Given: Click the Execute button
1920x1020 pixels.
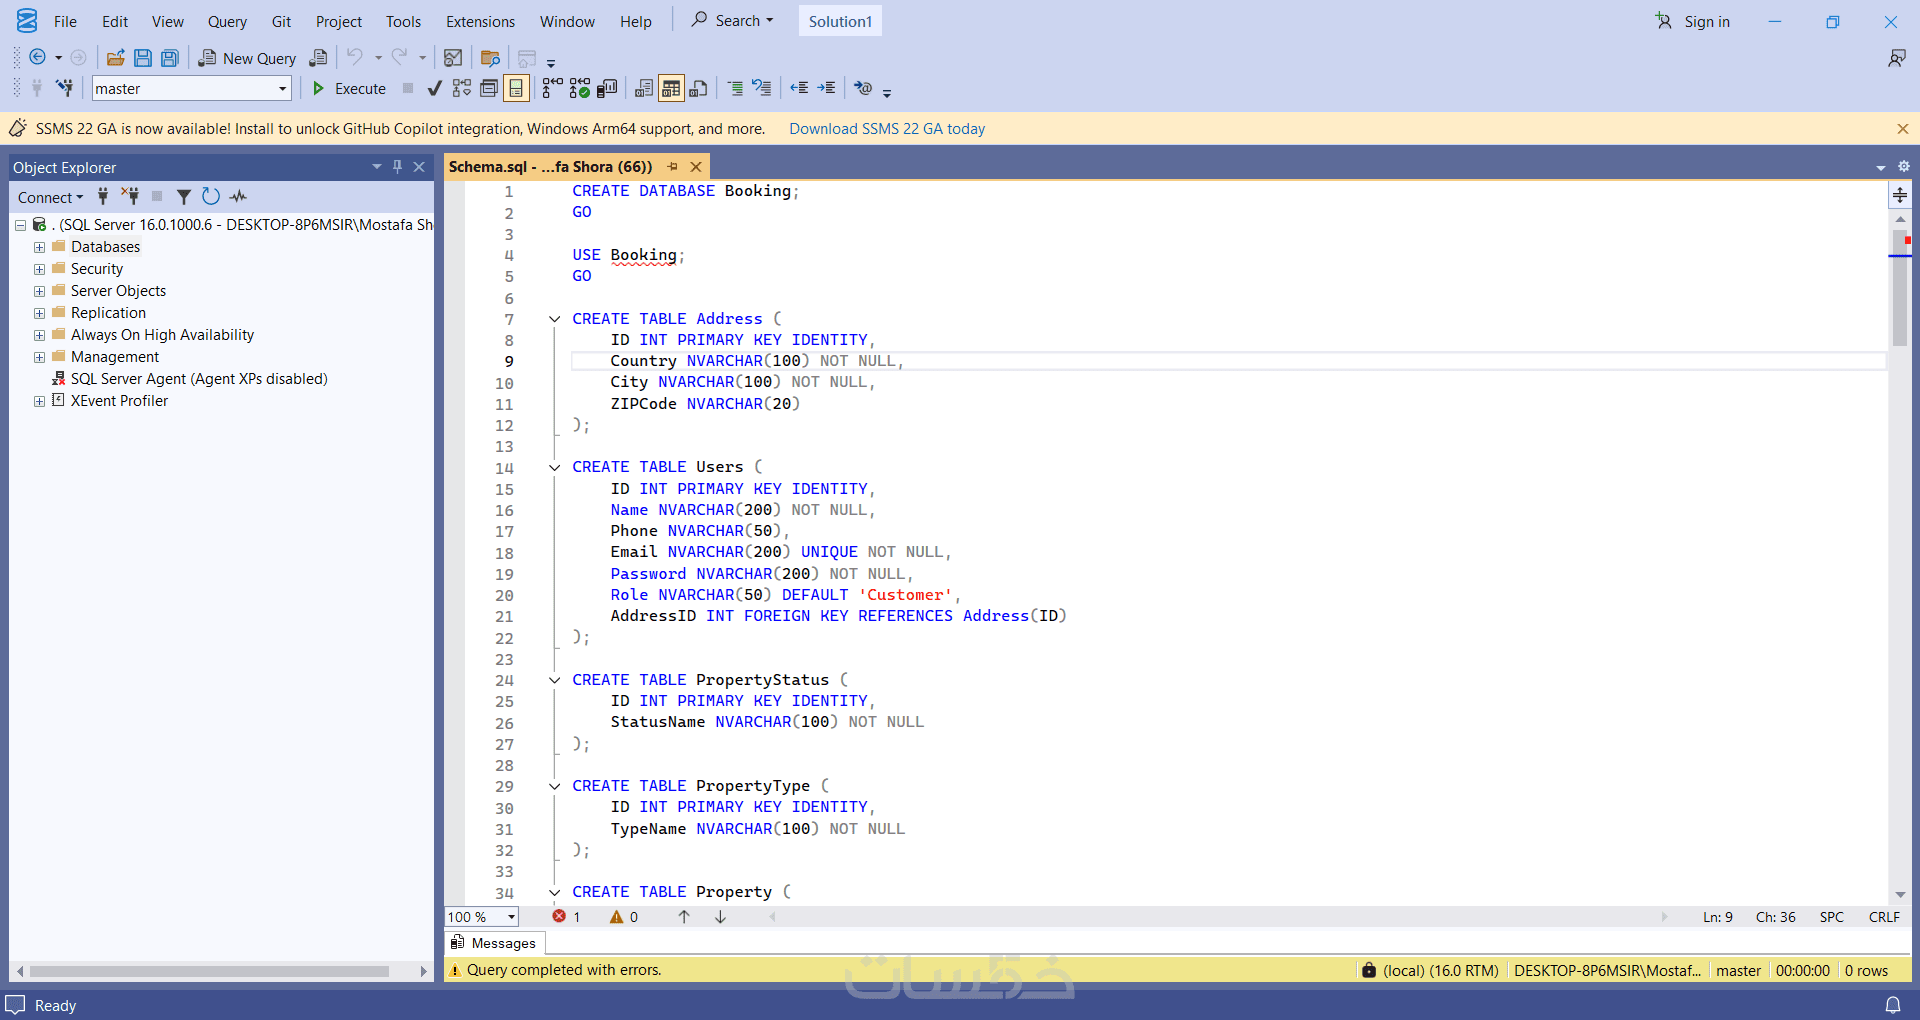Looking at the screenshot, I should tap(349, 89).
